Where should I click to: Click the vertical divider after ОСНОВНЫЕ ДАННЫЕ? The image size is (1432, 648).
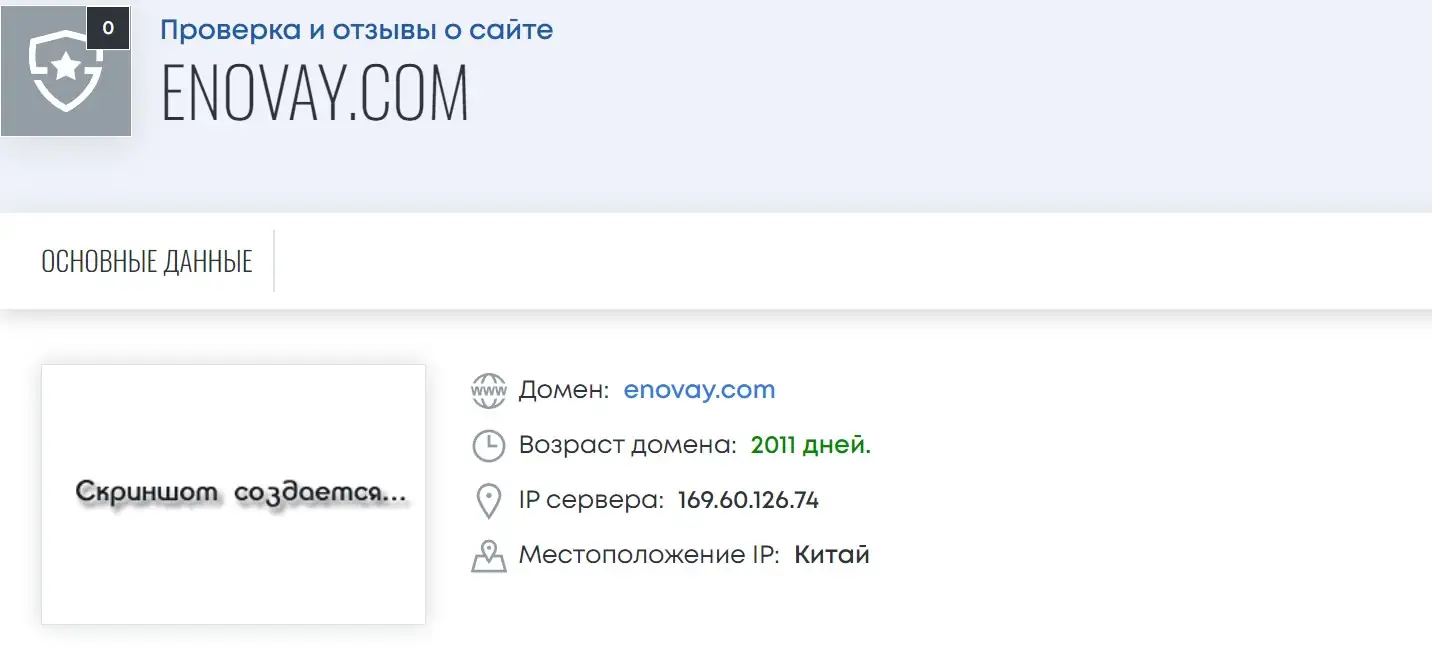pos(274,261)
